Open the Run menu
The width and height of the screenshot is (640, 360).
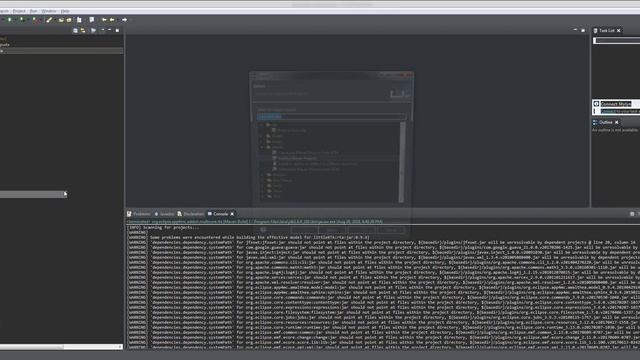[x=33, y=11]
